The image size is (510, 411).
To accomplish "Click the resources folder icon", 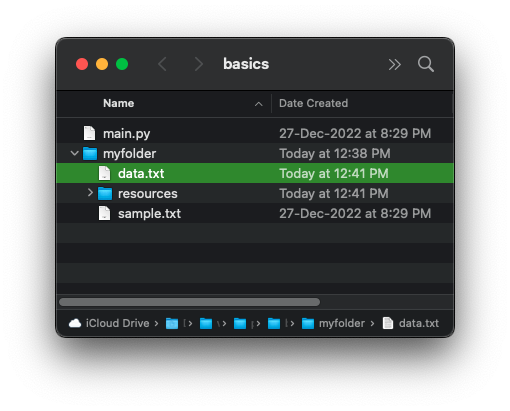I will 105,193.
